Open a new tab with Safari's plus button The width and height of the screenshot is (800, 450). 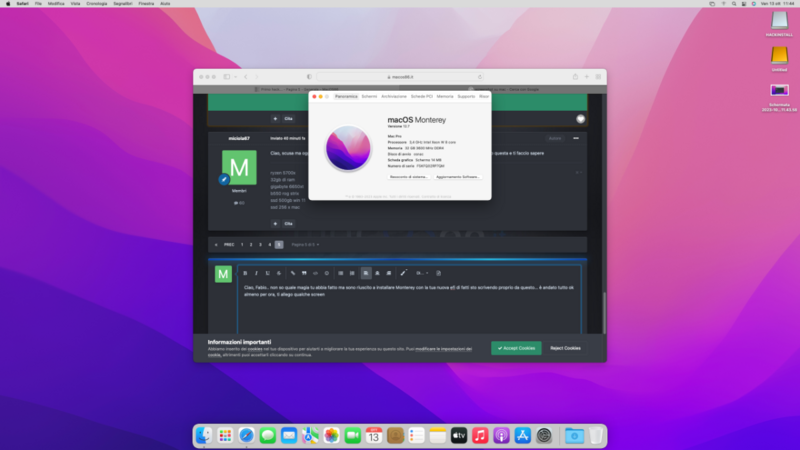[x=587, y=77]
